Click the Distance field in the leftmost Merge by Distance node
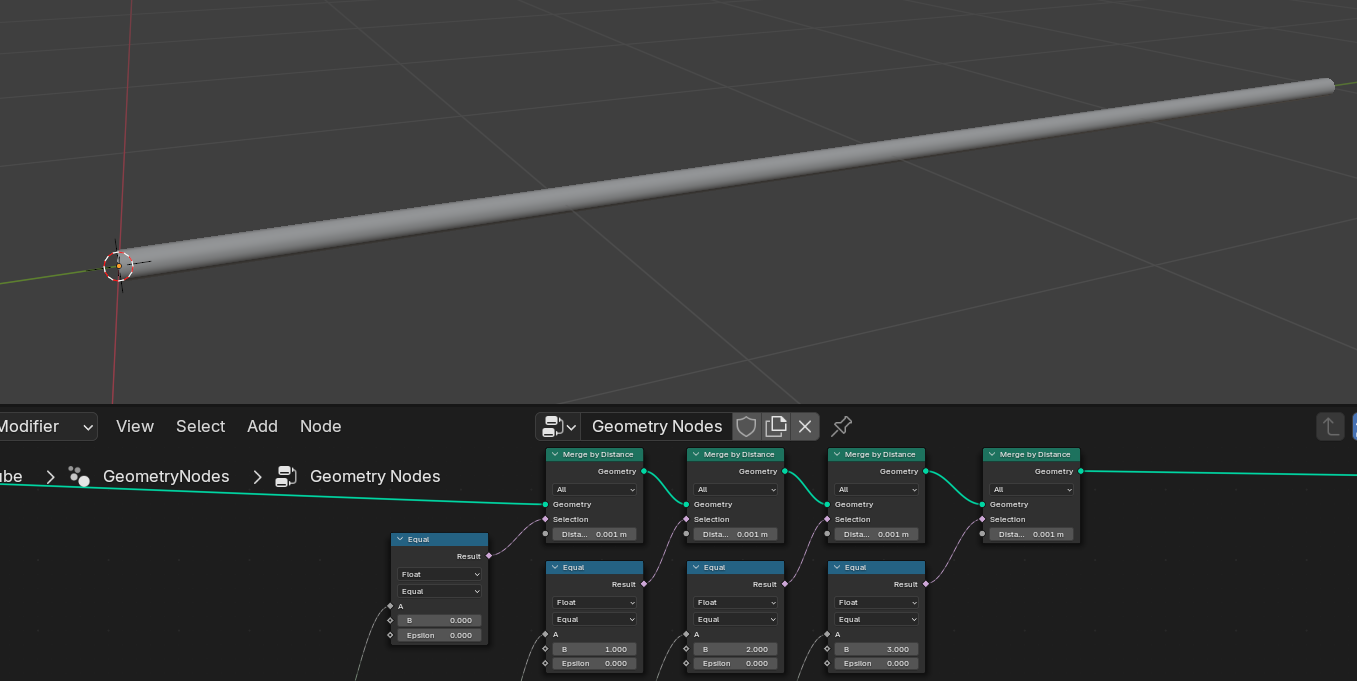 coord(594,534)
